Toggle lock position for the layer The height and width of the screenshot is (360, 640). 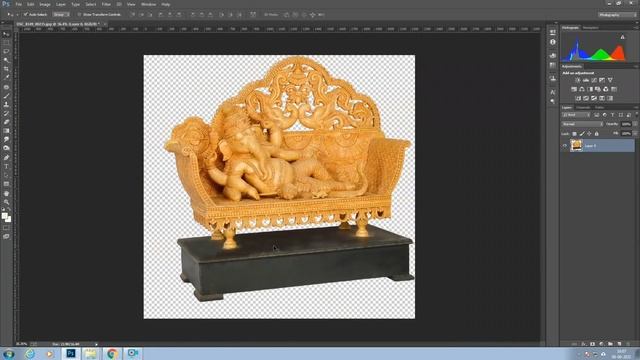click(x=589, y=133)
